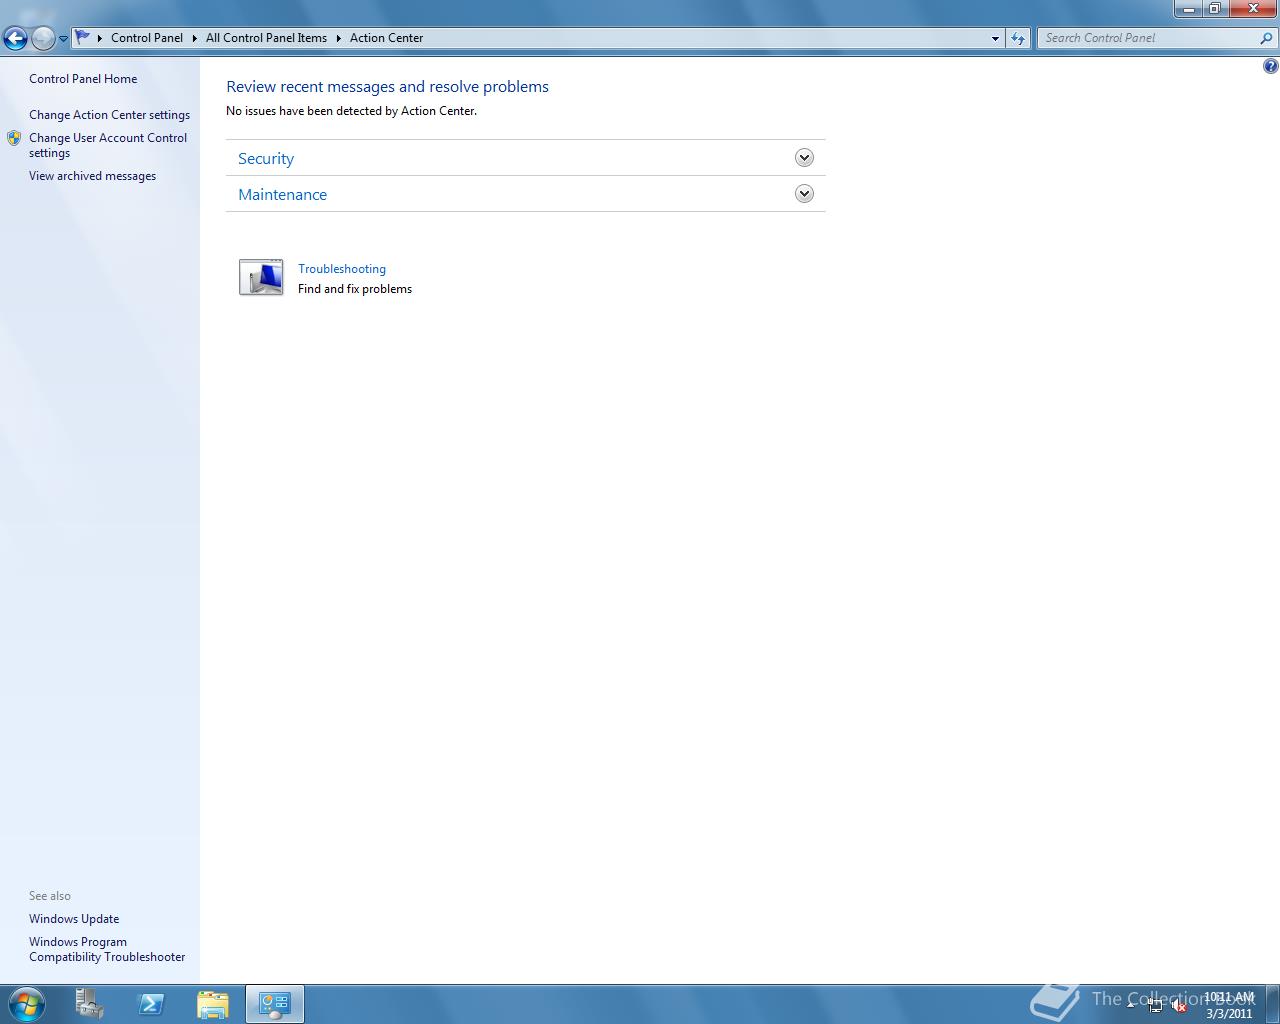Open Windows Program Compatibility Troubleshooter
The height and width of the screenshot is (1024, 1280).
click(x=107, y=949)
